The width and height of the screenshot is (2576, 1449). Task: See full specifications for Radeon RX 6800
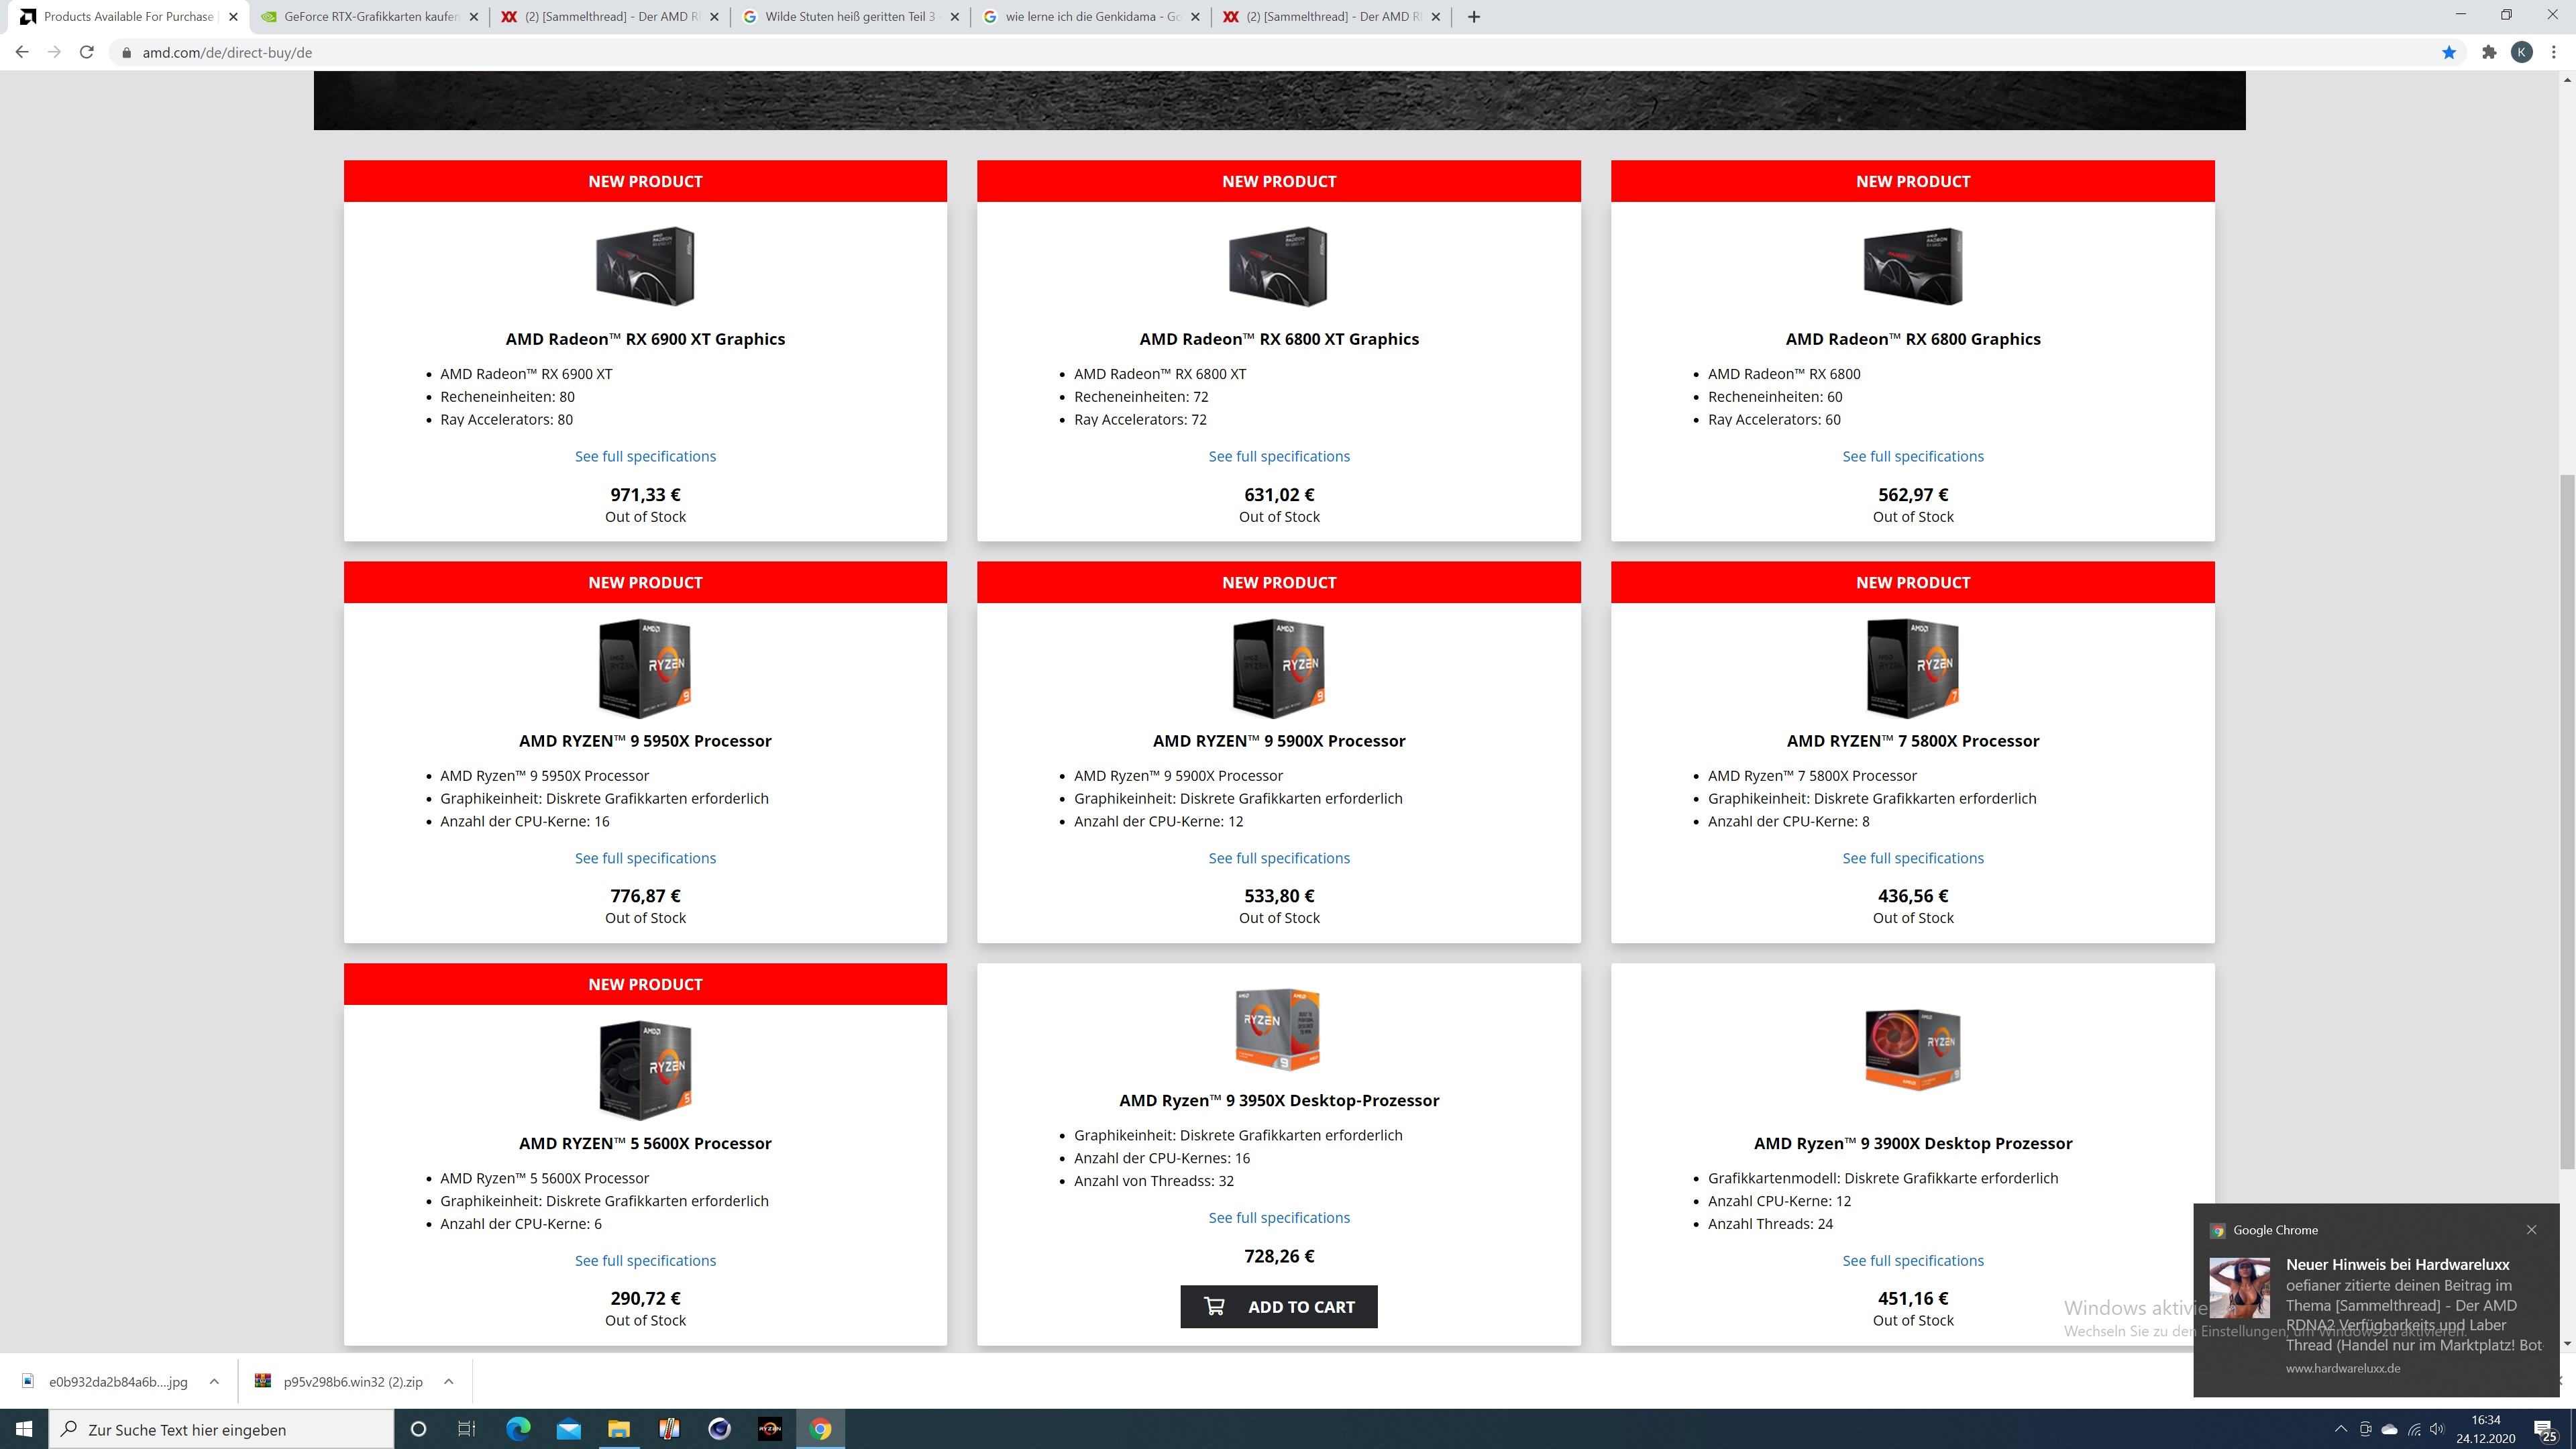click(x=1913, y=456)
